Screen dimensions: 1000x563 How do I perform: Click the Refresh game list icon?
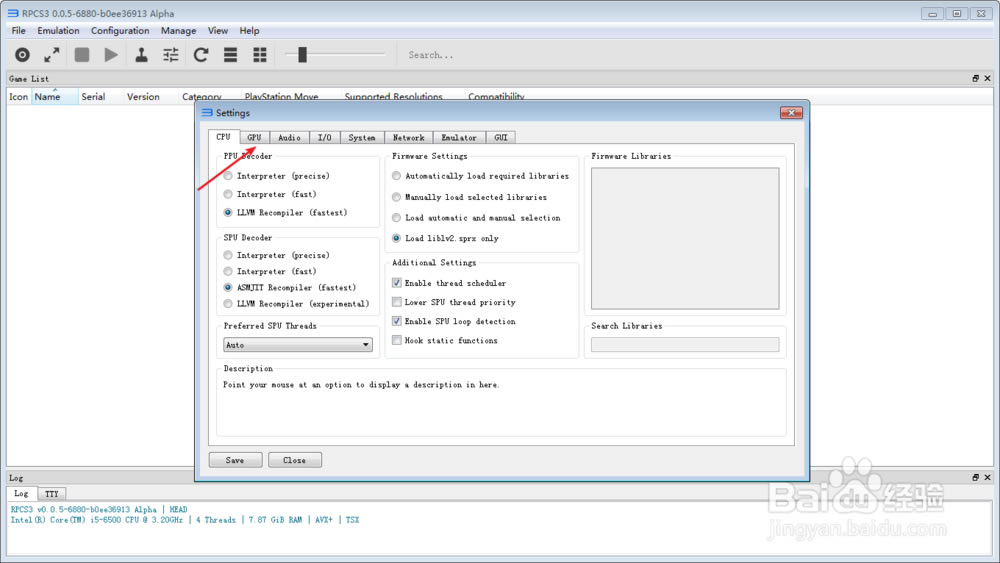click(201, 55)
